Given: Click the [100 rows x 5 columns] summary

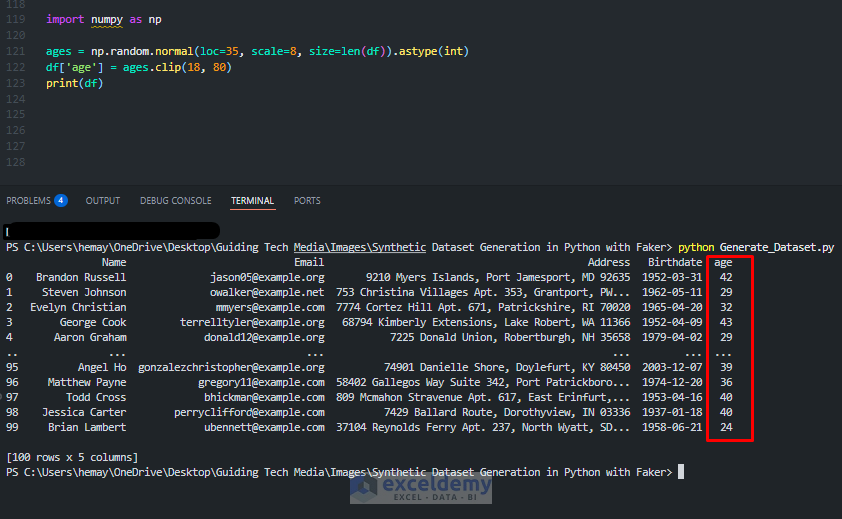Looking at the screenshot, I should pos(72,457).
